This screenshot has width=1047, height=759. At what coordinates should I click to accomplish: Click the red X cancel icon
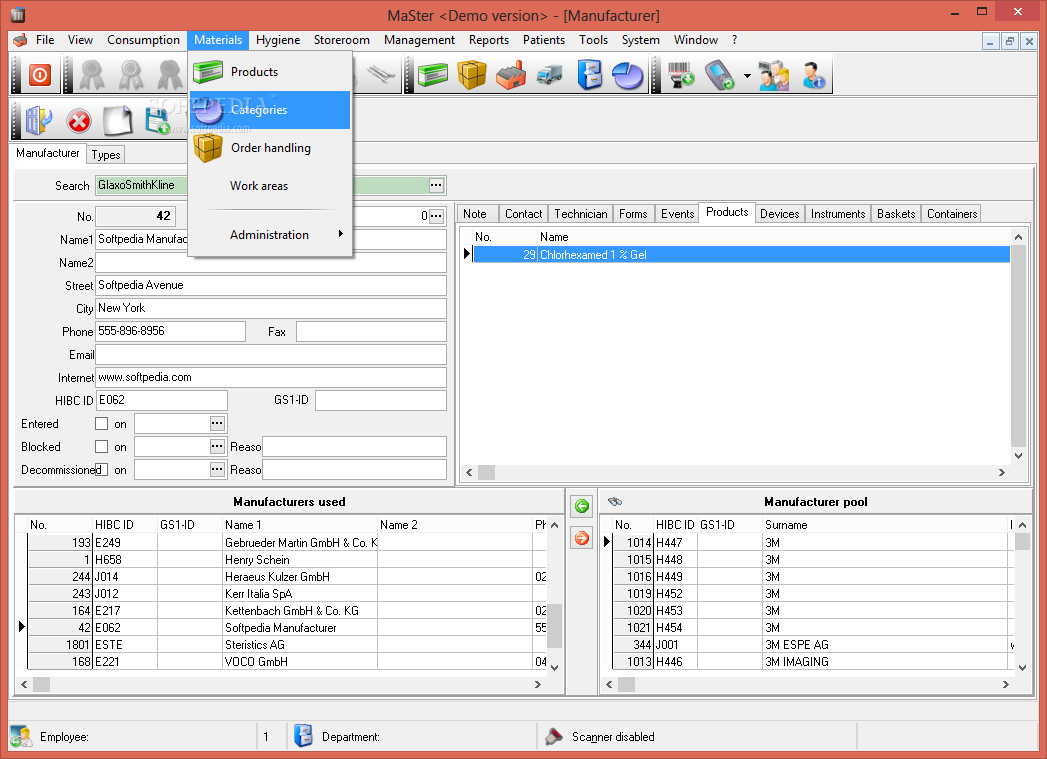click(x=79, y=121)
